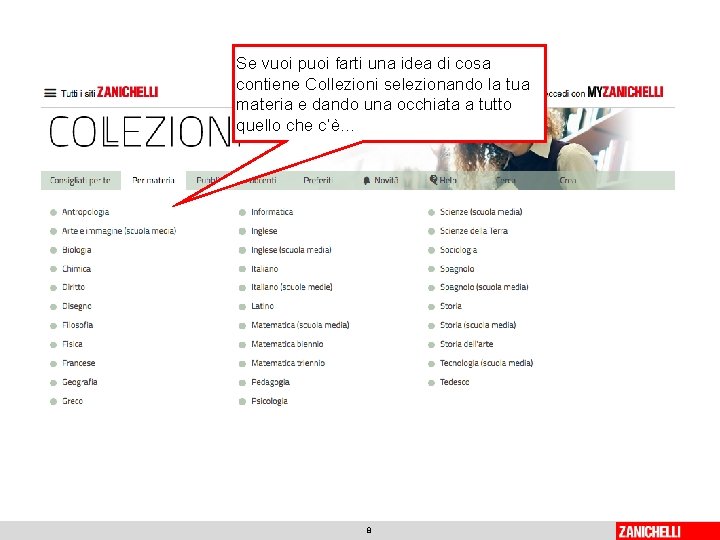
Task: Open Sociologia subject
Action: tap(458, 250)
